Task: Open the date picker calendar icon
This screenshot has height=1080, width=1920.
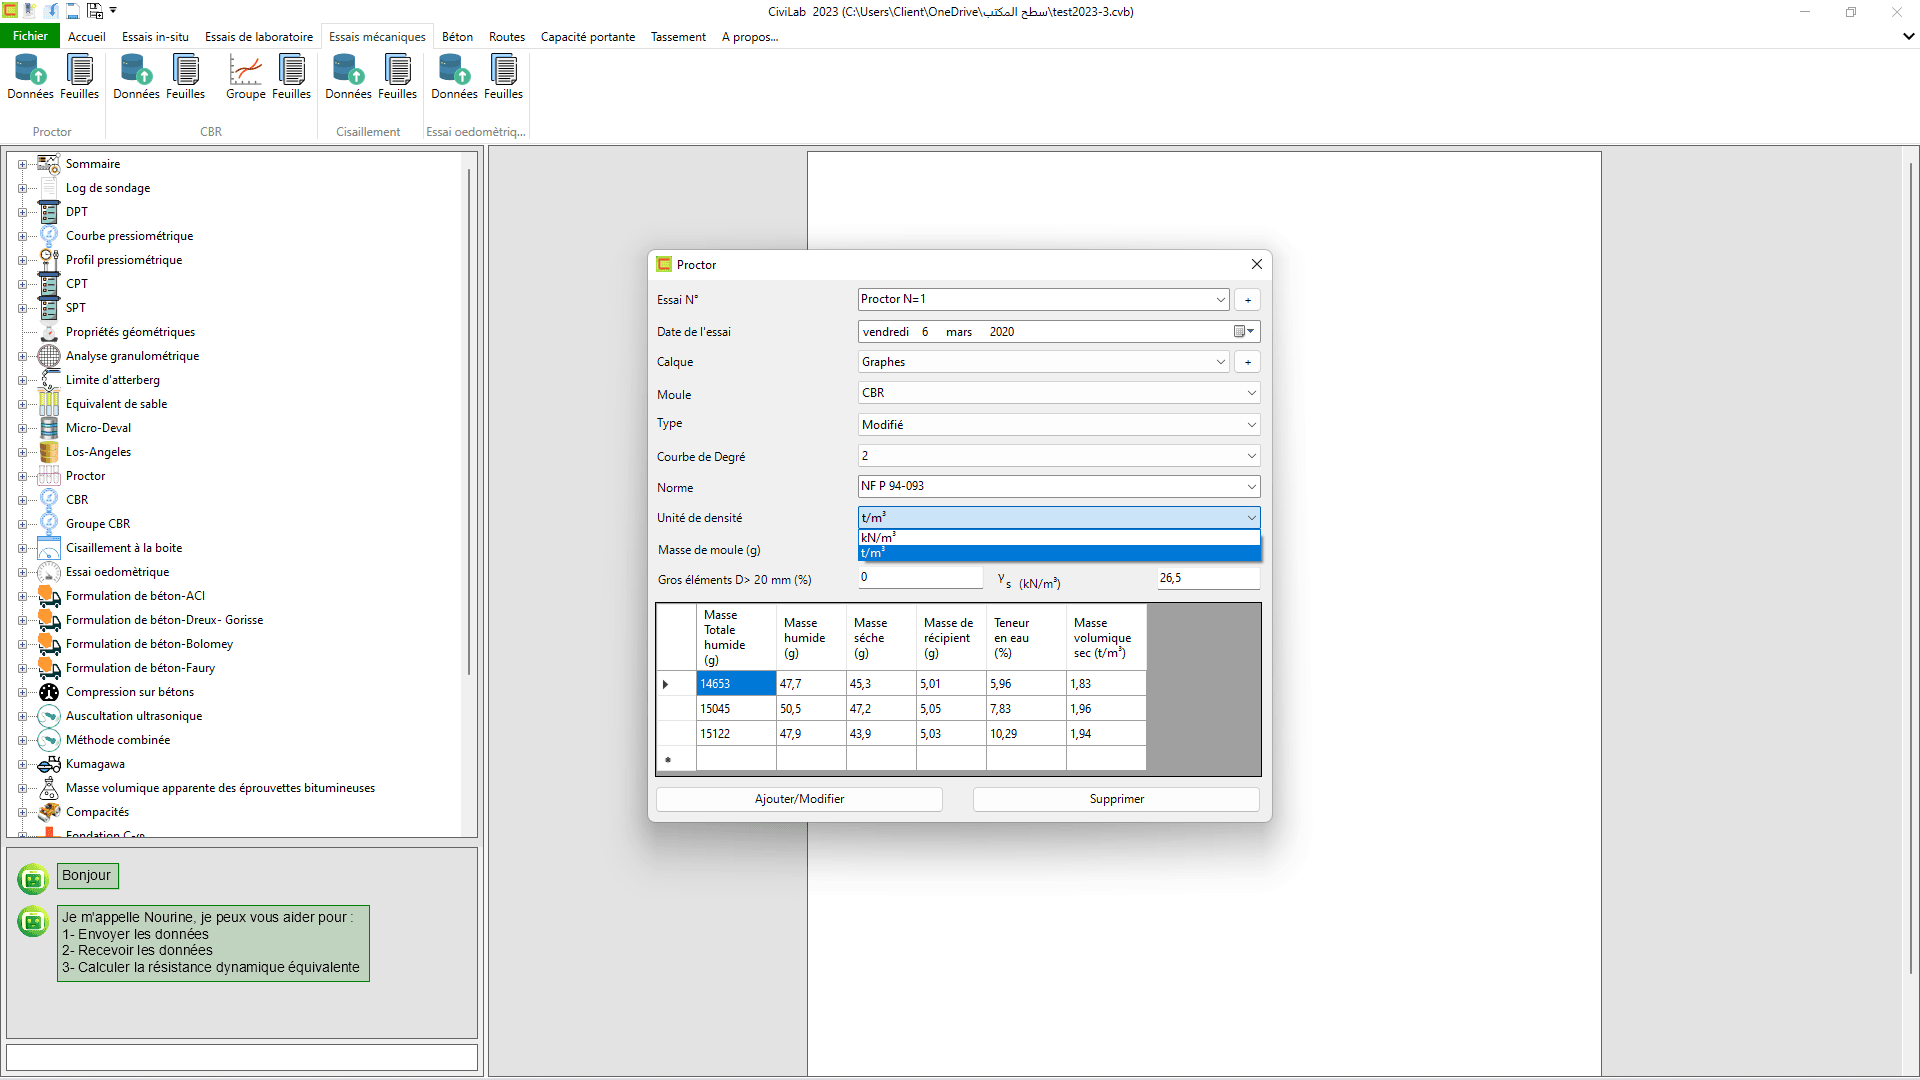Action: (1243, 332)
